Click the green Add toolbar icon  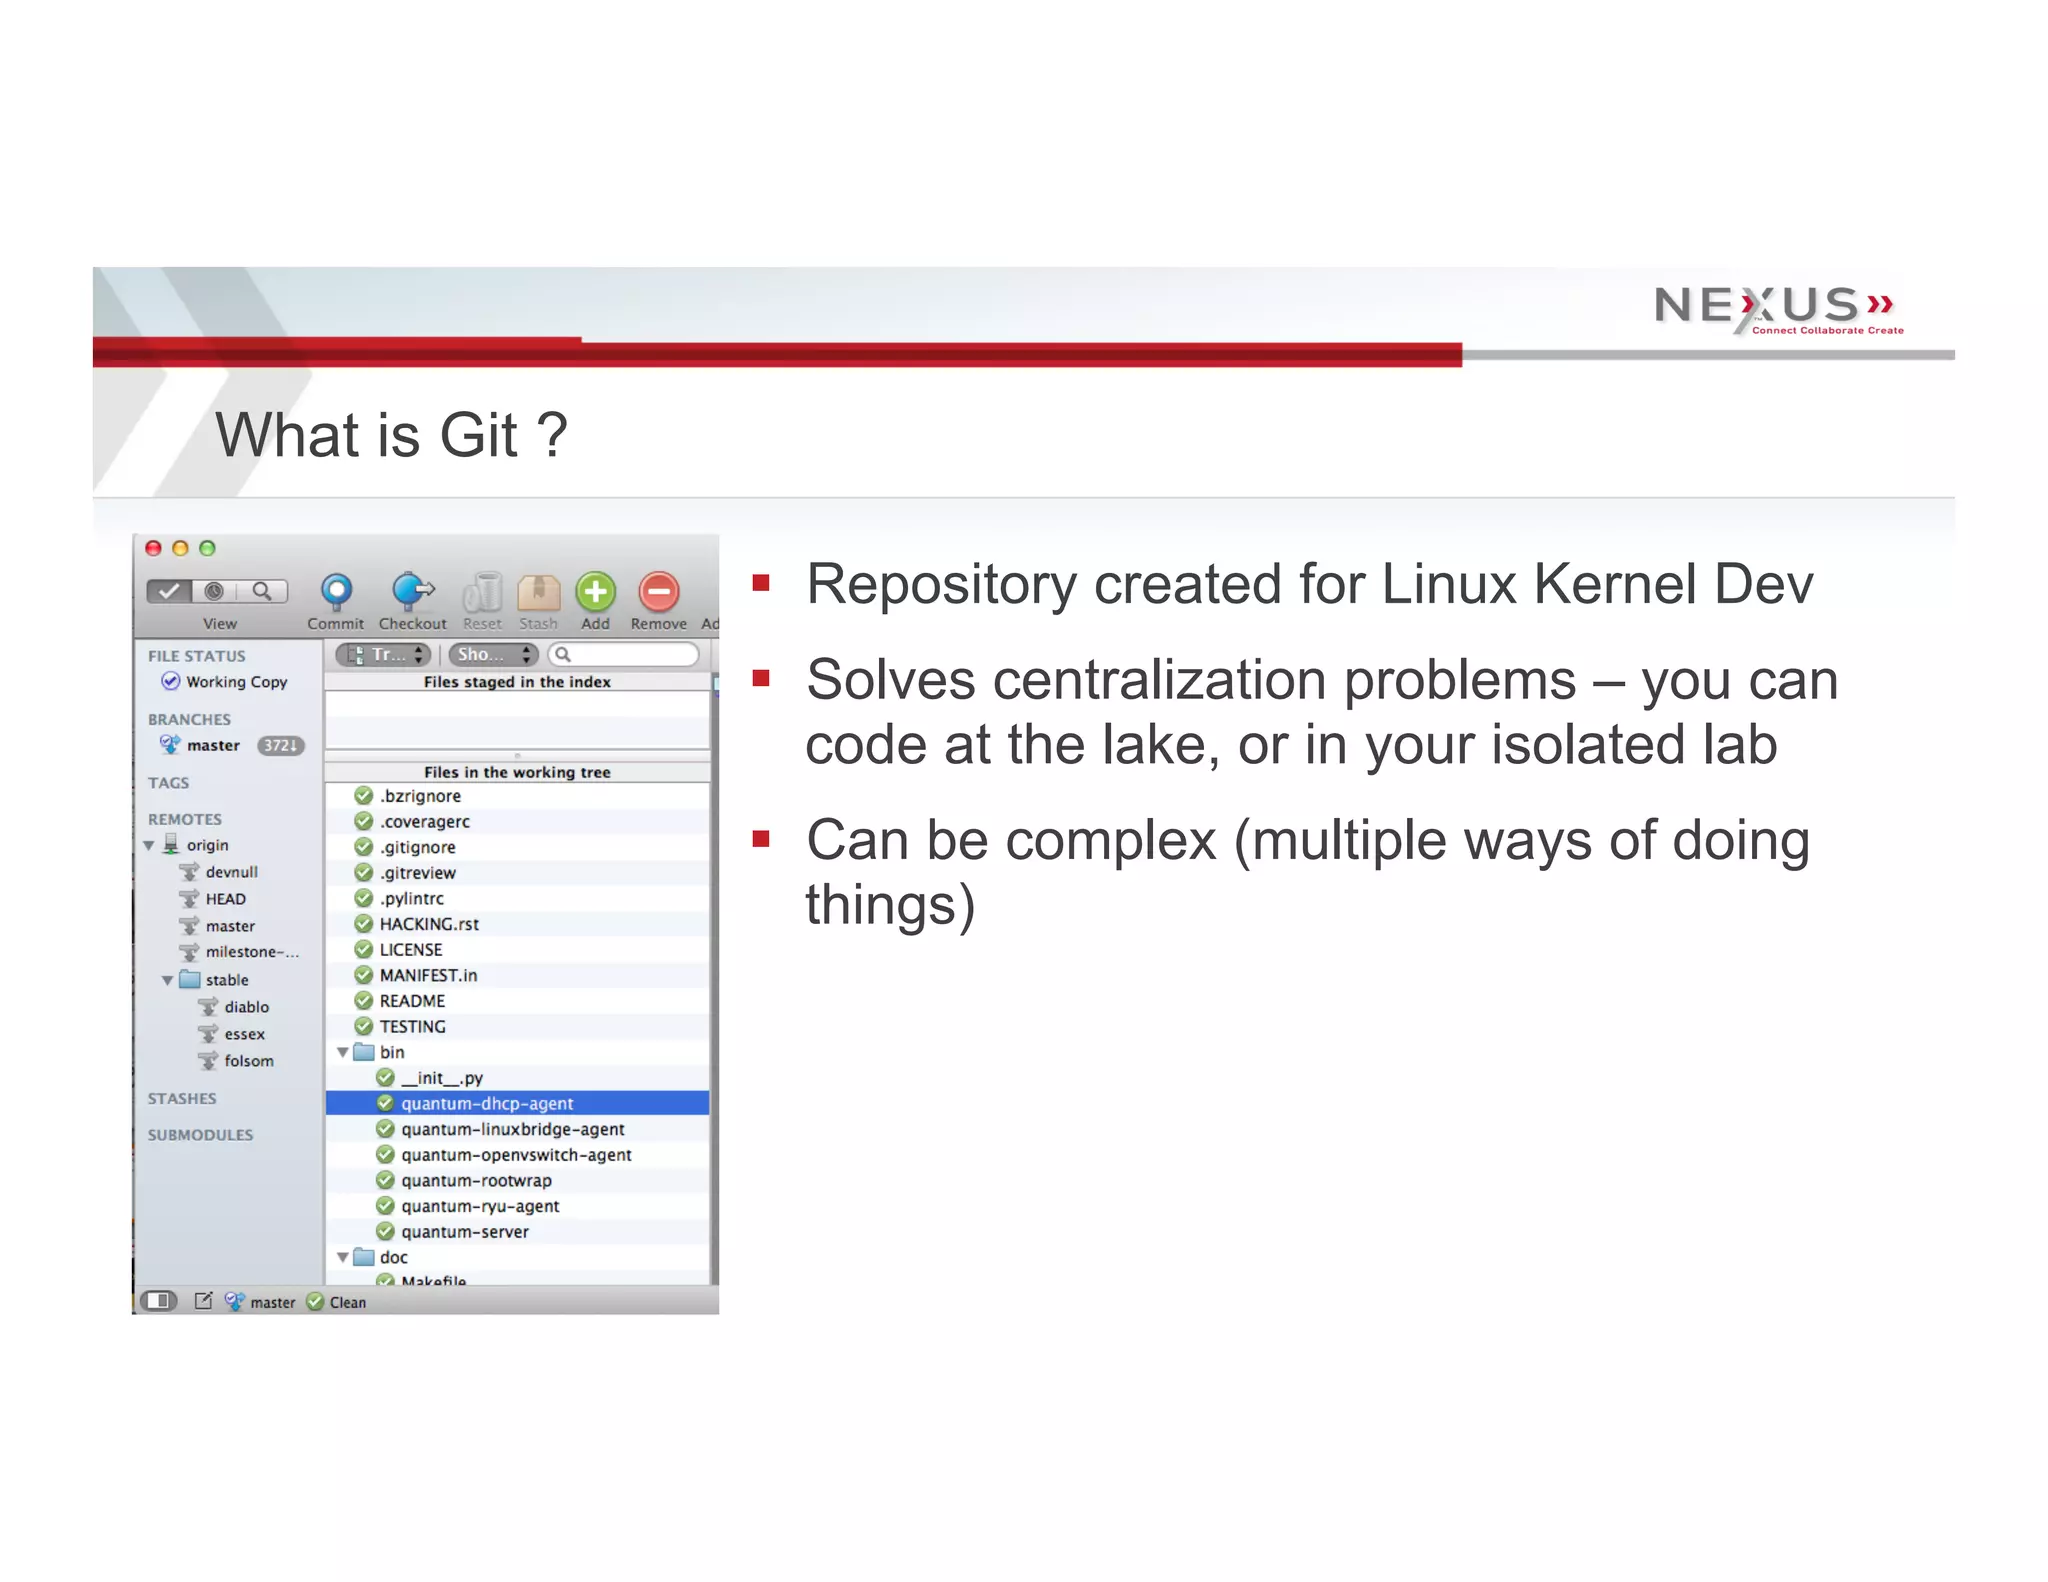click(x=596, y=592)
